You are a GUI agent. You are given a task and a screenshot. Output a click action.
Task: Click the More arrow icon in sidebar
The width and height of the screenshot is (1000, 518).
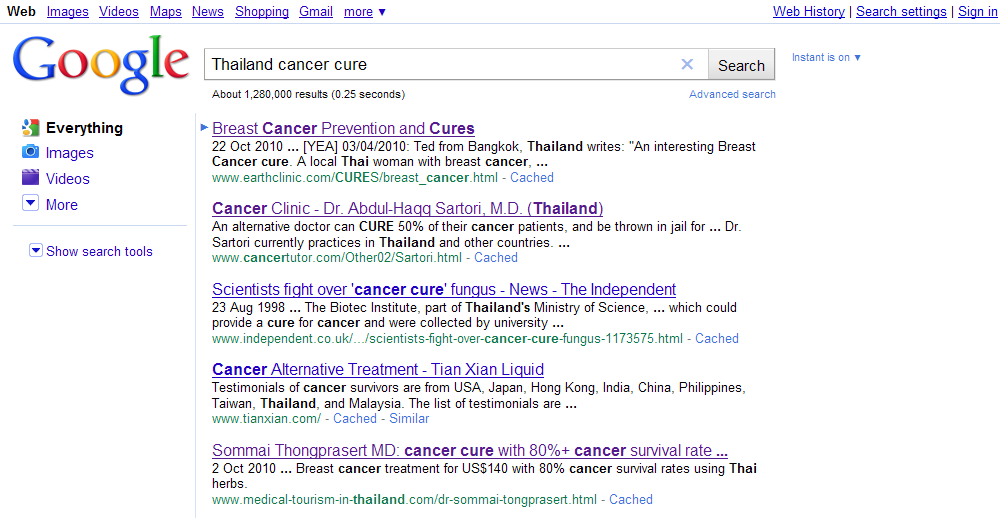(30, 204)
